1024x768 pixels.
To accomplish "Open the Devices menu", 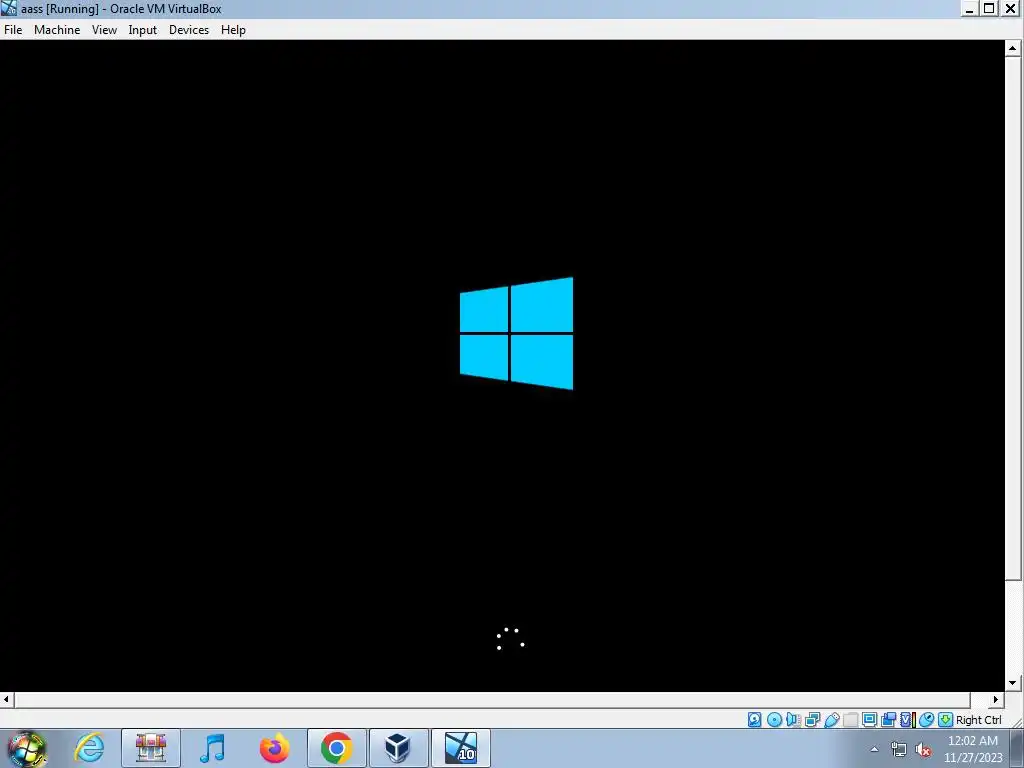I will point(189,30).
